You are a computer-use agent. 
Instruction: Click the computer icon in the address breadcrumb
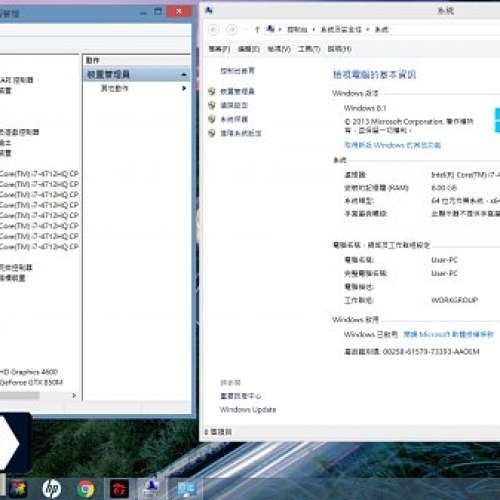[x=270, y=29]
